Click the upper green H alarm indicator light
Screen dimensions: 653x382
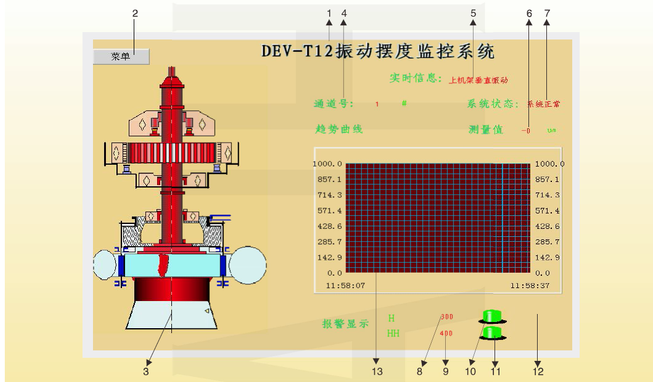(492, 317)
